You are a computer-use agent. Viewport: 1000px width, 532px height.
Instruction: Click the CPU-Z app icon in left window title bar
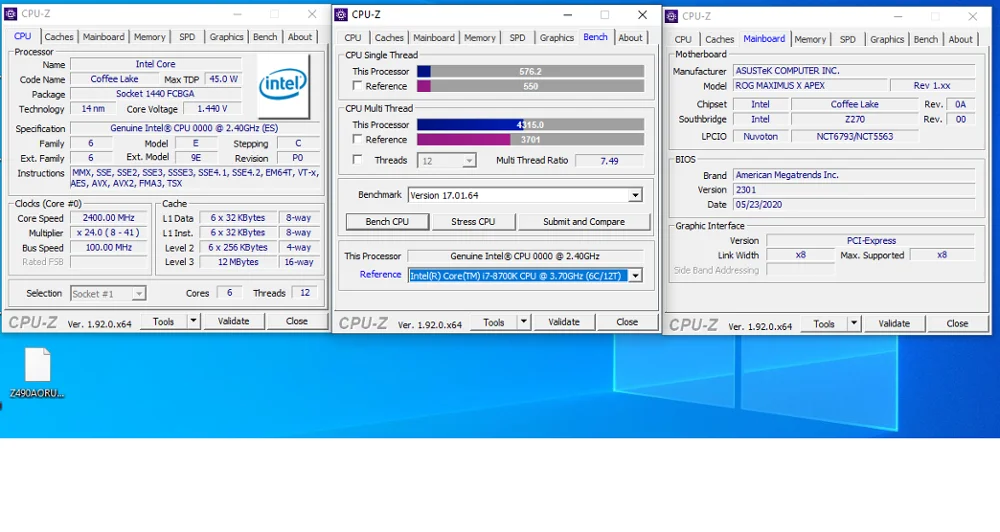point(10,14)
